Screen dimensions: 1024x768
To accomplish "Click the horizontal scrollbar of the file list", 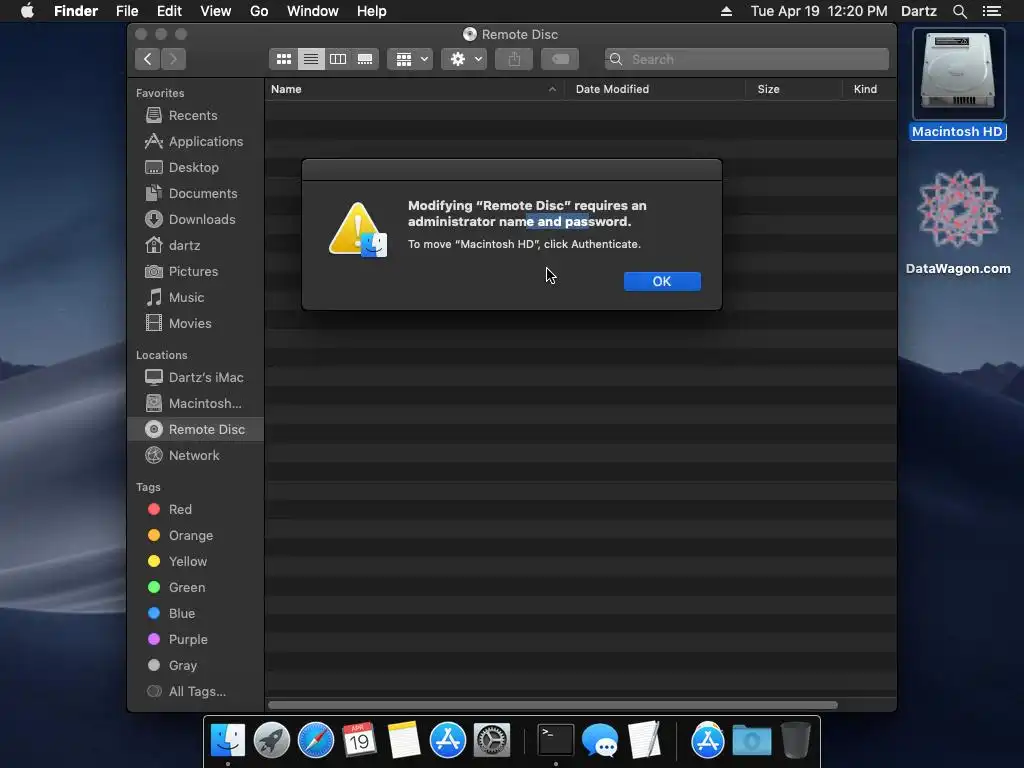I will point(552,705).
